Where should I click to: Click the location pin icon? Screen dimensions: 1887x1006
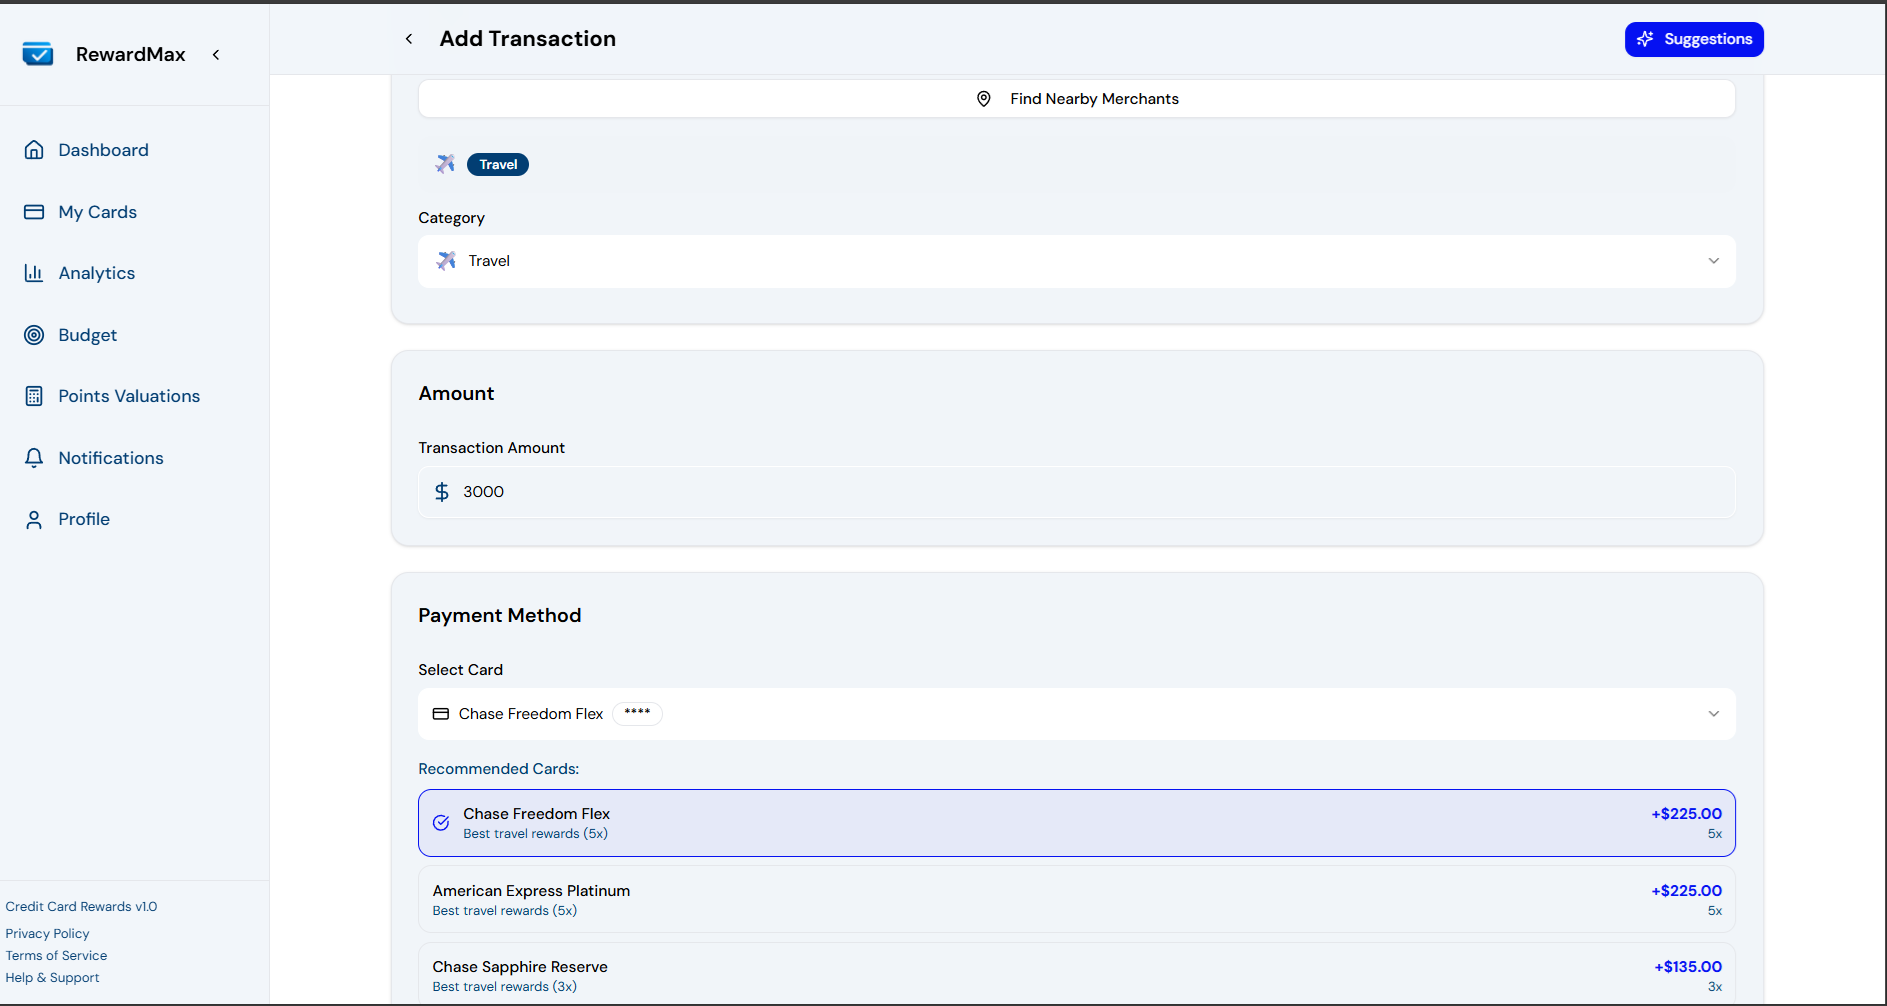point(984,99)
